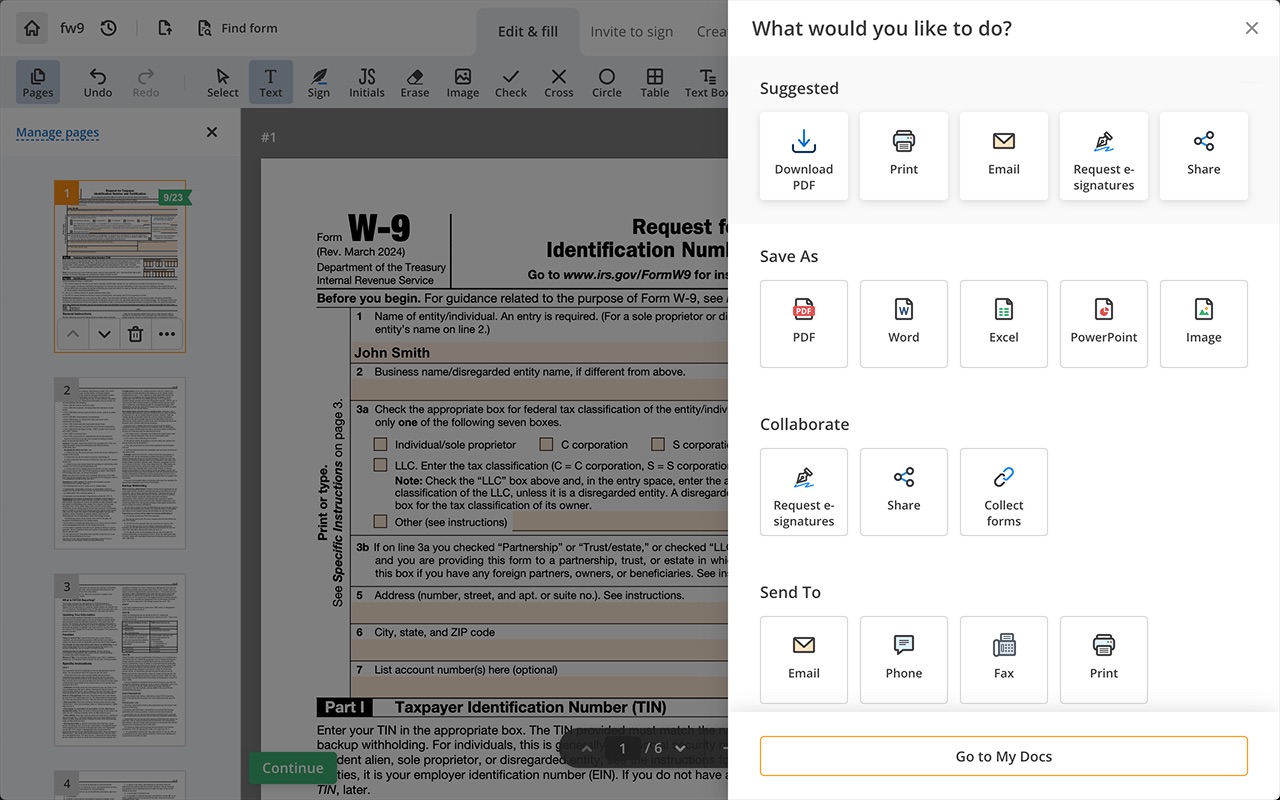
Task: Toggle the Pages panel button
Action: tap(38, 82)
